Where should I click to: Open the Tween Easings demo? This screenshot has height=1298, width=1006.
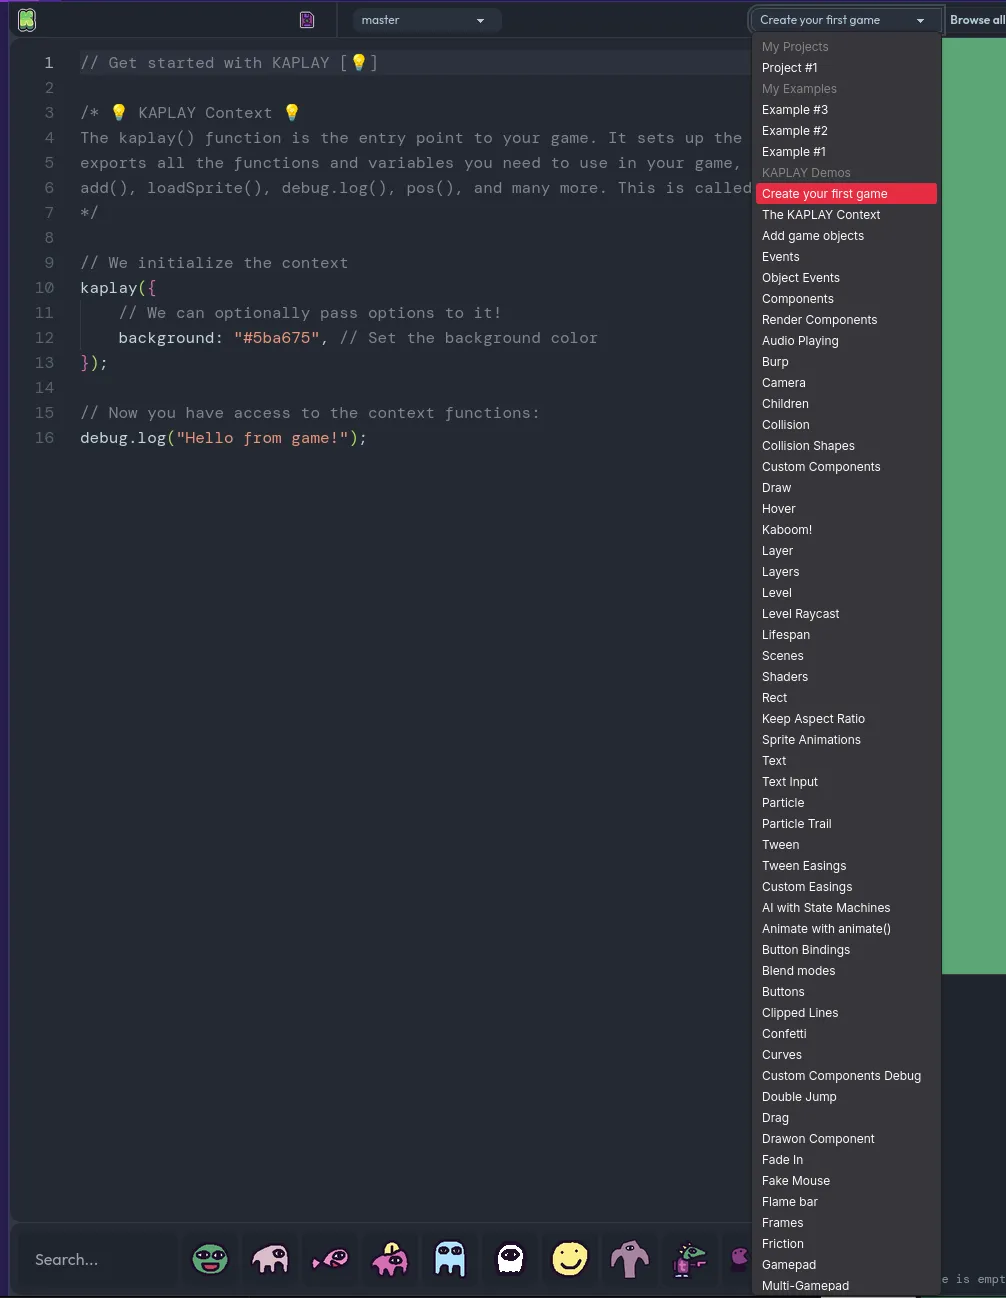[846, 866]
